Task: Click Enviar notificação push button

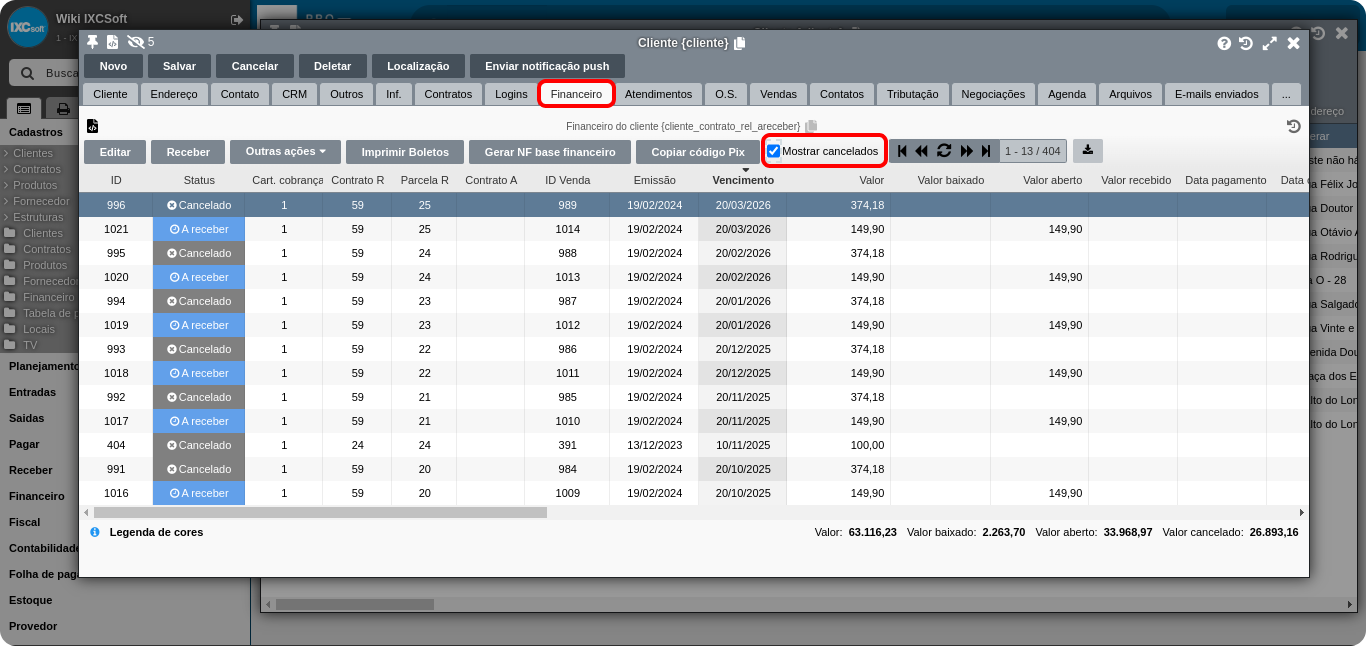Action: pyautogui.click(x=547, y=66)
